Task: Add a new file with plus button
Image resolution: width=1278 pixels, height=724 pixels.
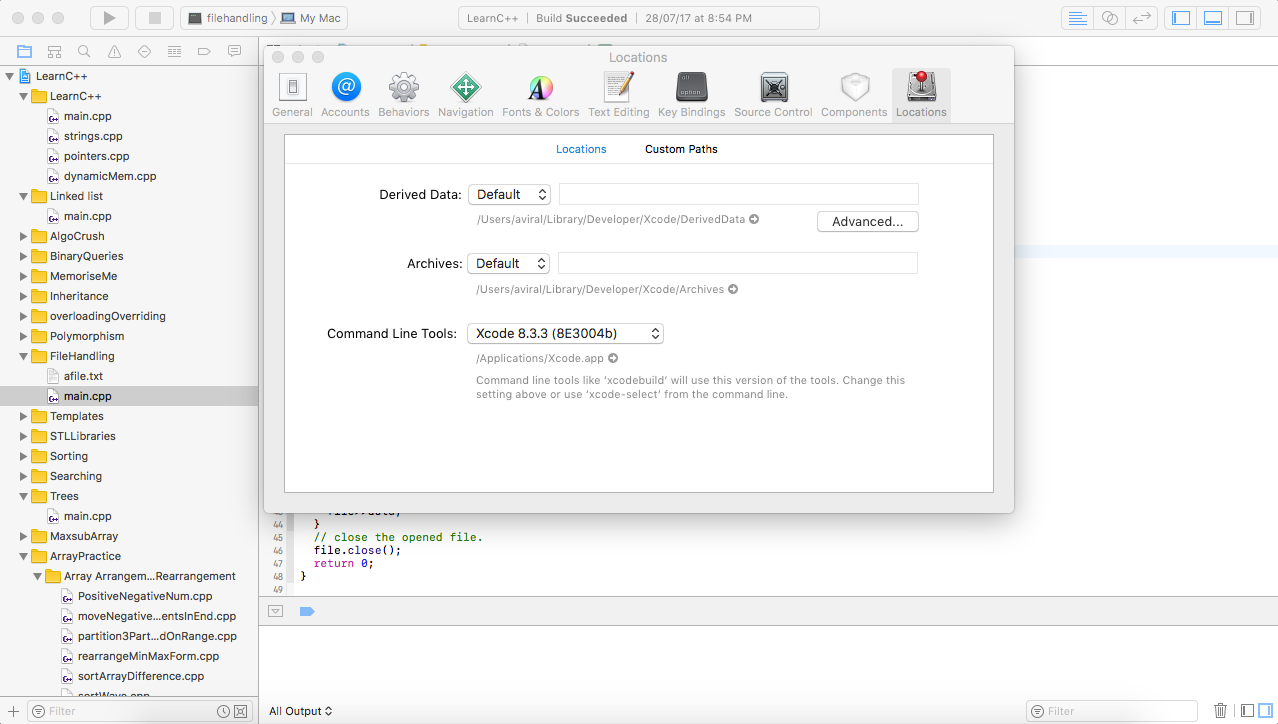Action: [13, 711]
